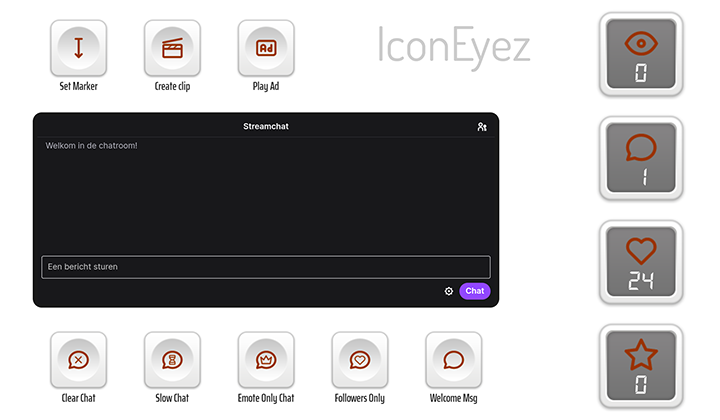Screen dimensions: 720x420
Task: Click the Welcome Msg speech bubble icon
Action: 453,360
